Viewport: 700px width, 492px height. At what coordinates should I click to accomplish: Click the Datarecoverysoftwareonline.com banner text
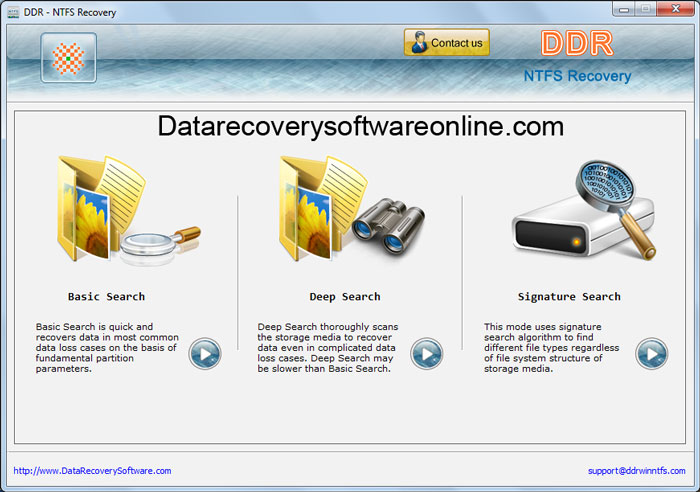pos(361,126)
